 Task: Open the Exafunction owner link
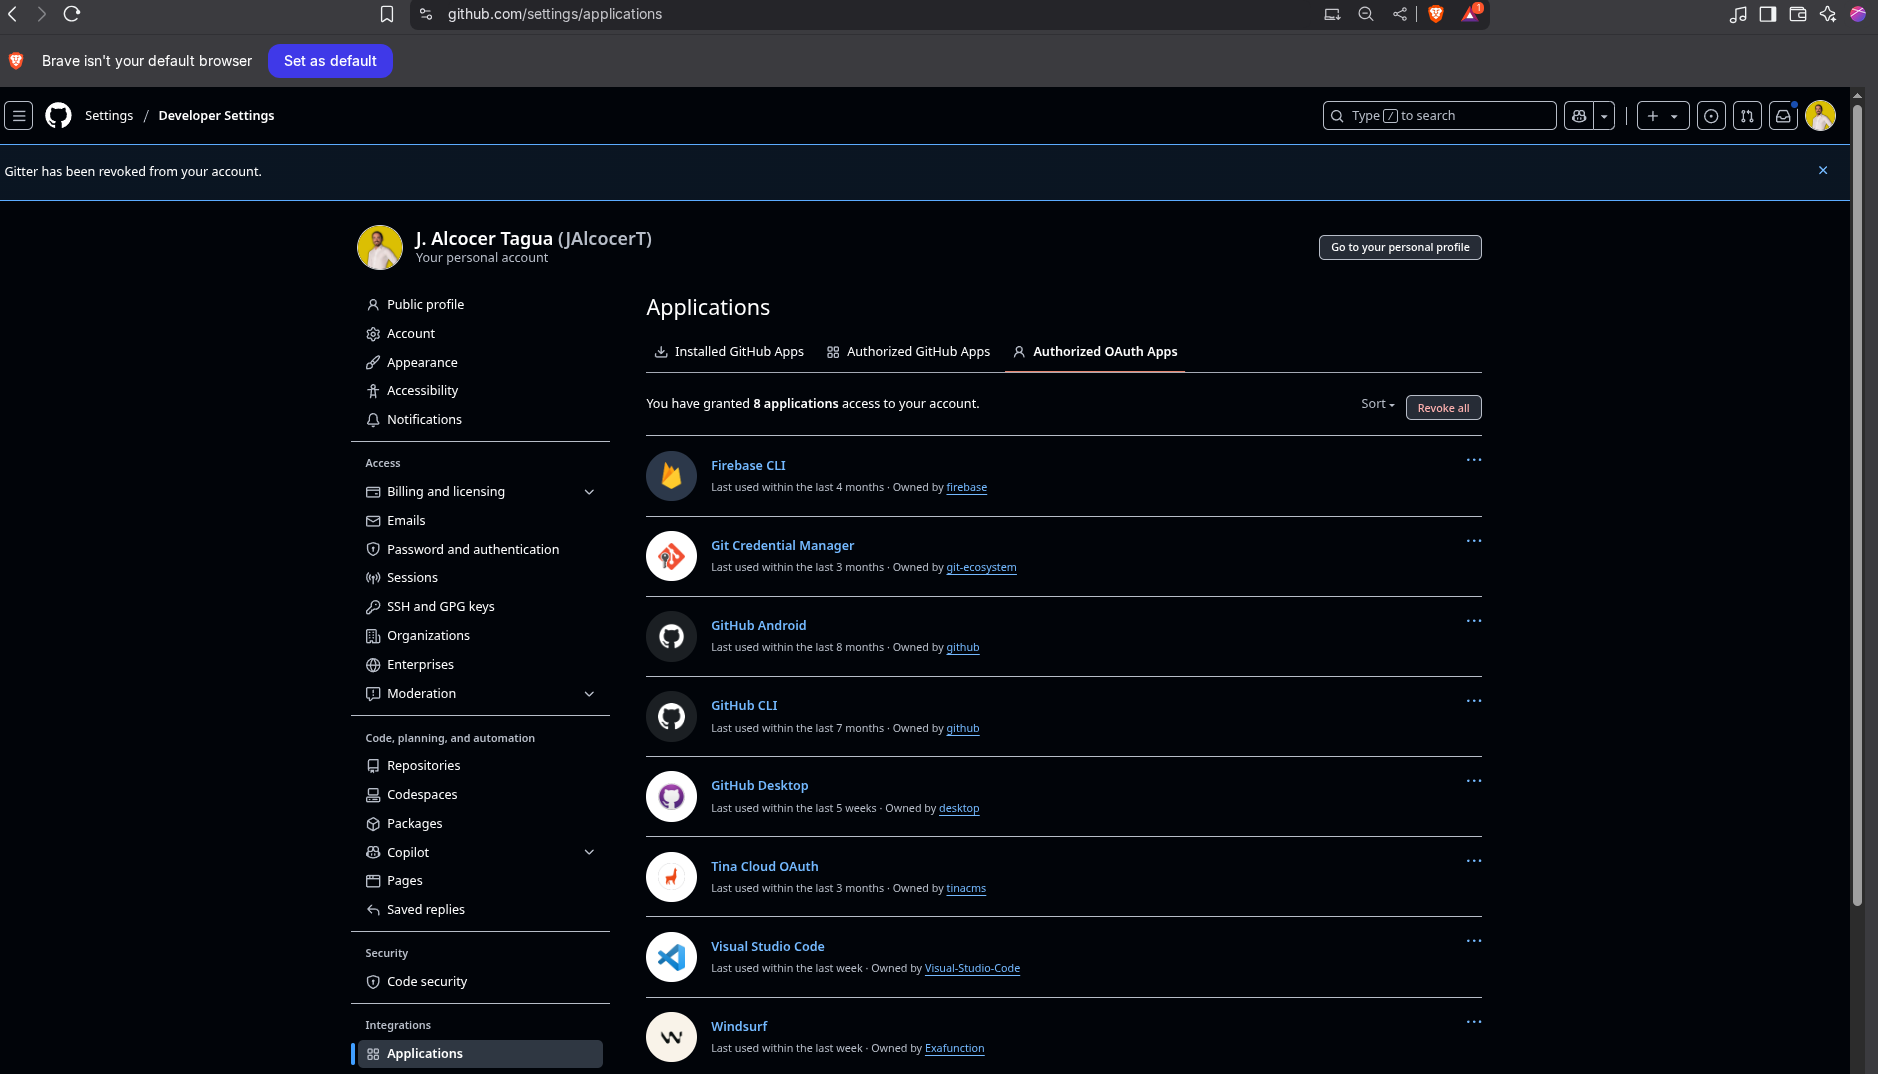click(x=954, y=1049)
